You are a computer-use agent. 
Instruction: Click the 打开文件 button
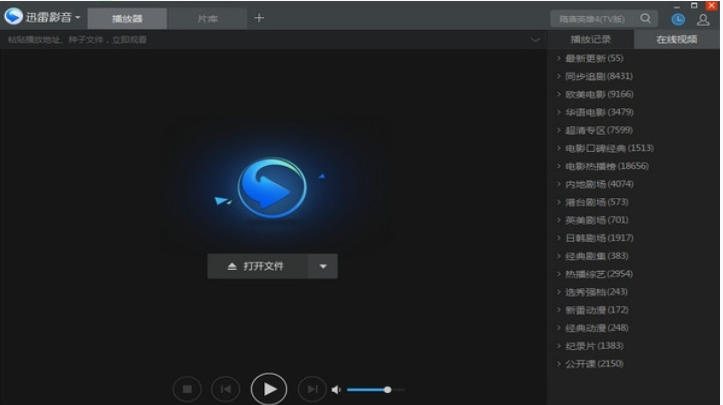[257, 266]
